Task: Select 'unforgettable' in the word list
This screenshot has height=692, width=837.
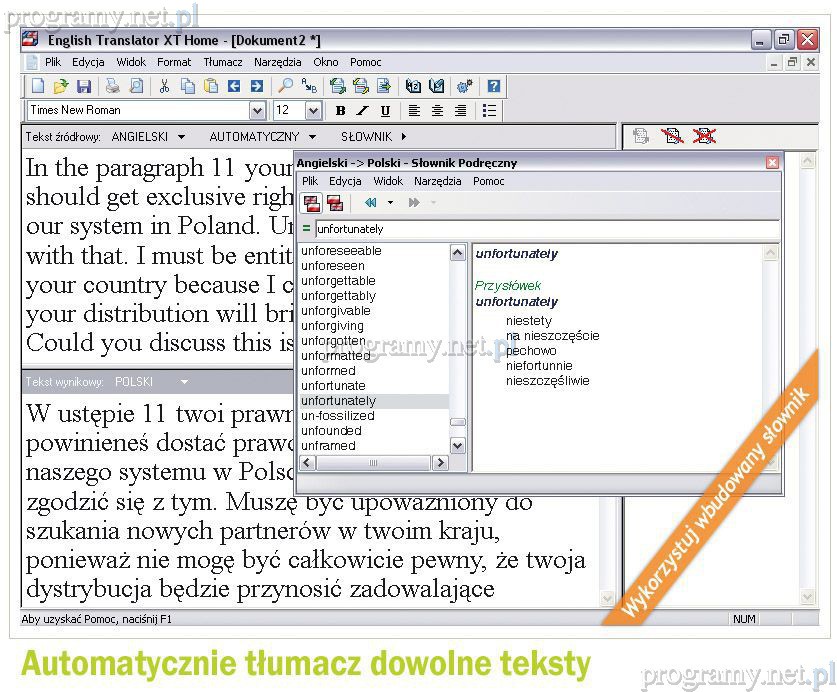Action: tap(338, 281)
